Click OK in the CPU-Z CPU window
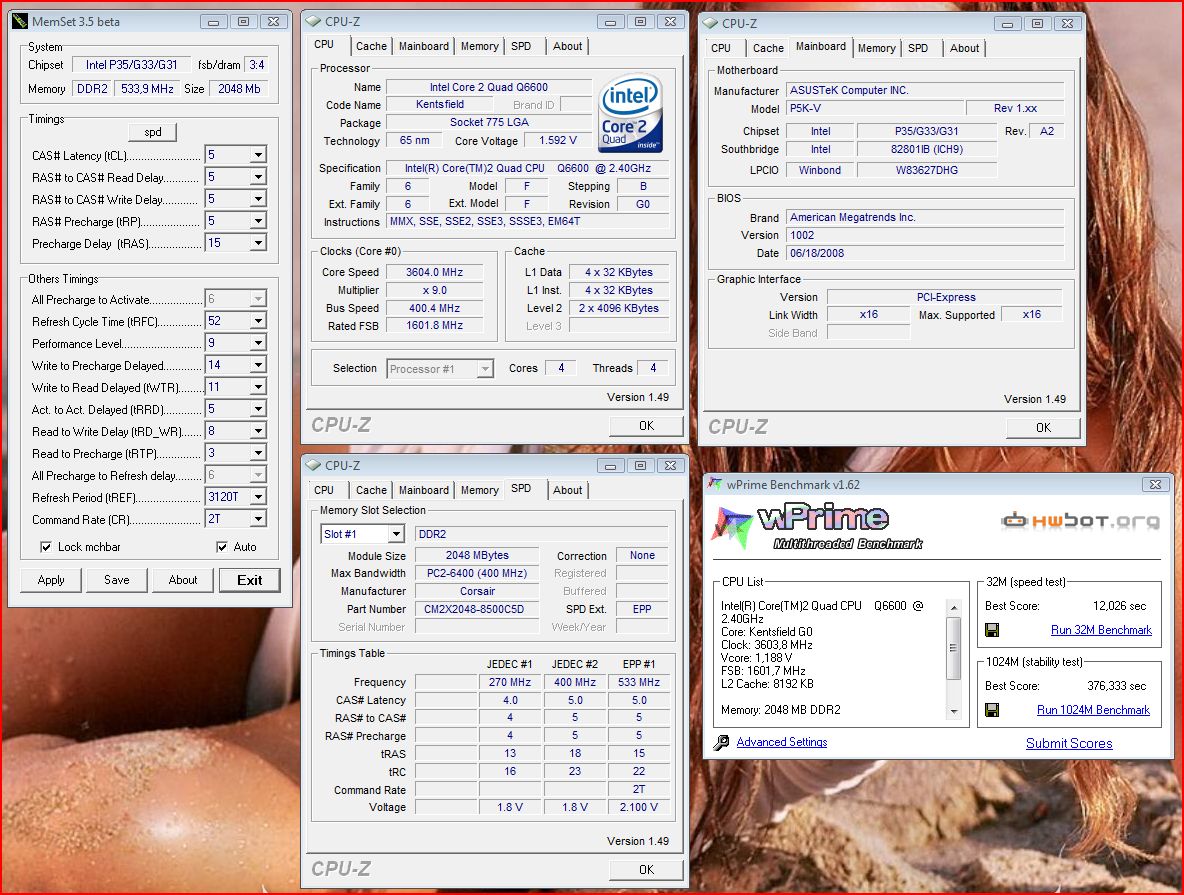Screen dimensions: 1184x895 pyautogui.click(x=646, y=426)
